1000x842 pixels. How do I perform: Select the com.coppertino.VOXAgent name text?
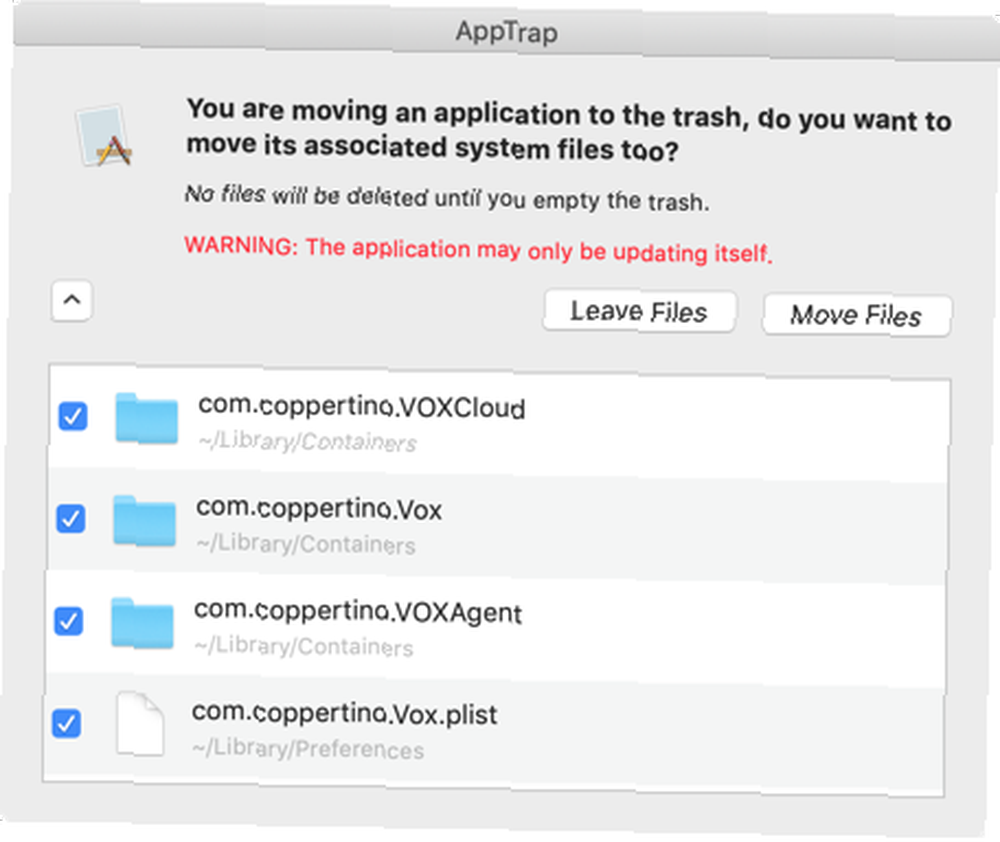358,611
